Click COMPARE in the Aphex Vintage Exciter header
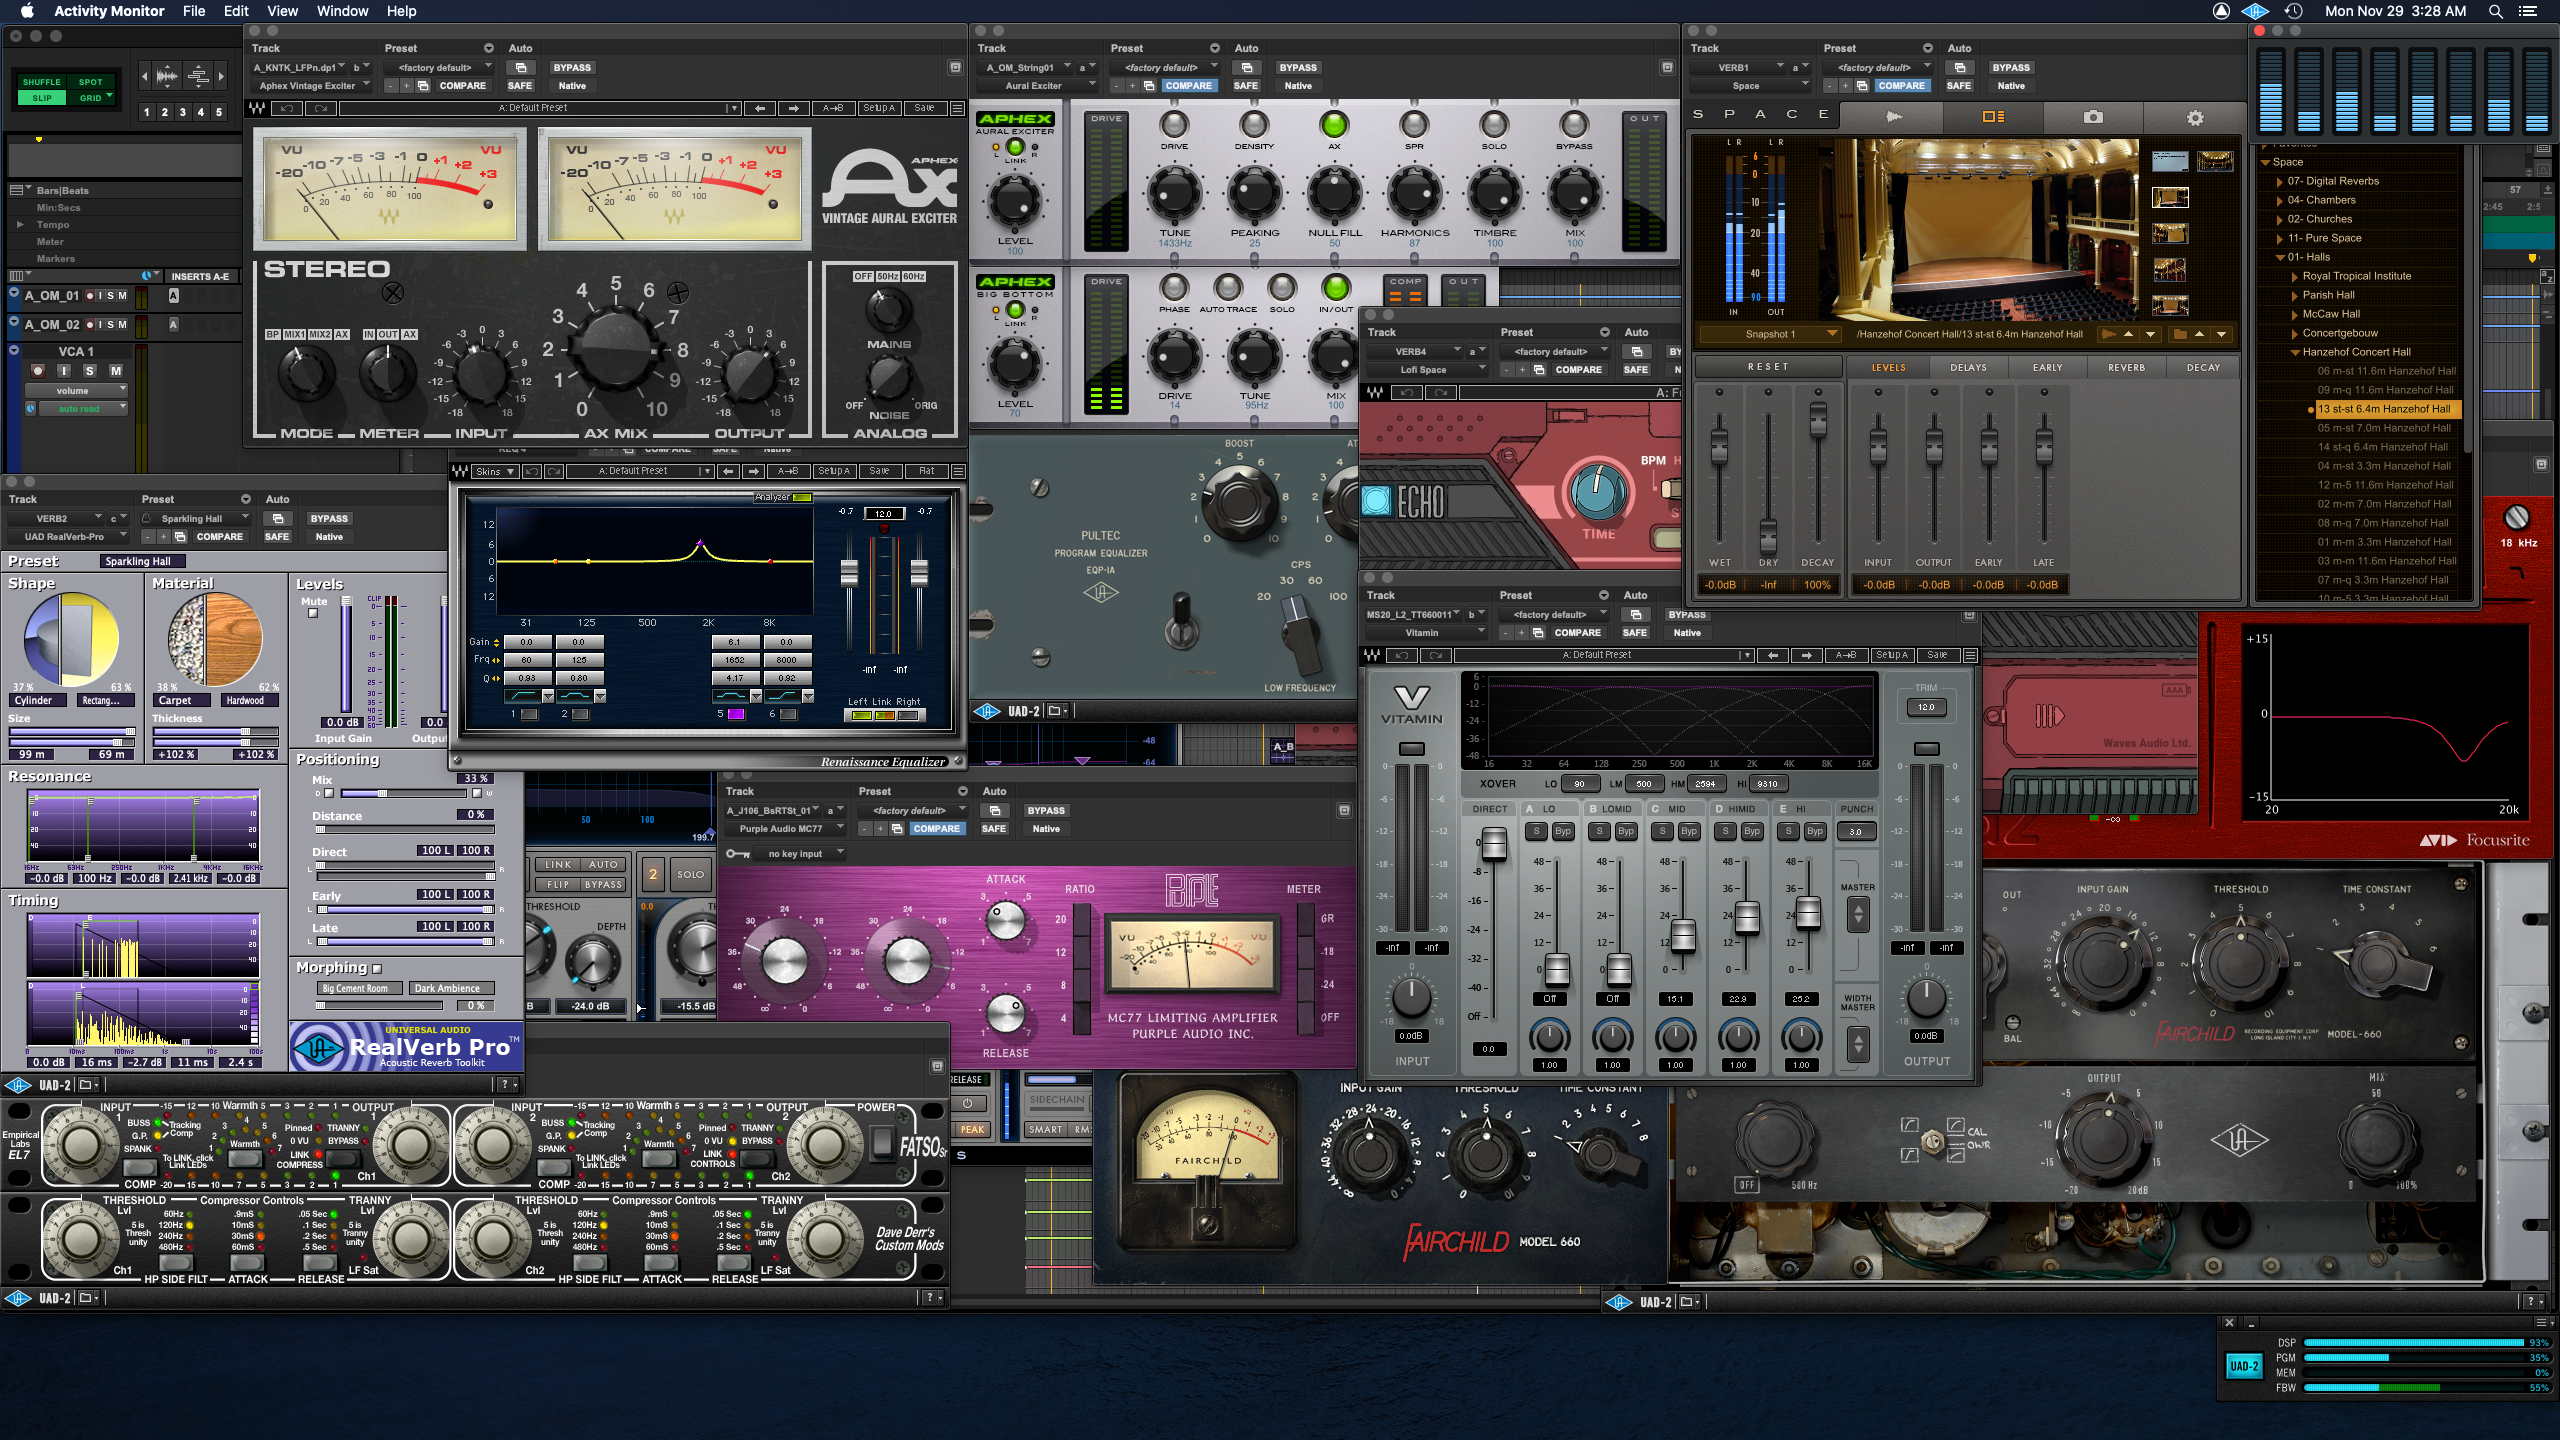Screen dimensions: 2560x1440 click(462, 86)
